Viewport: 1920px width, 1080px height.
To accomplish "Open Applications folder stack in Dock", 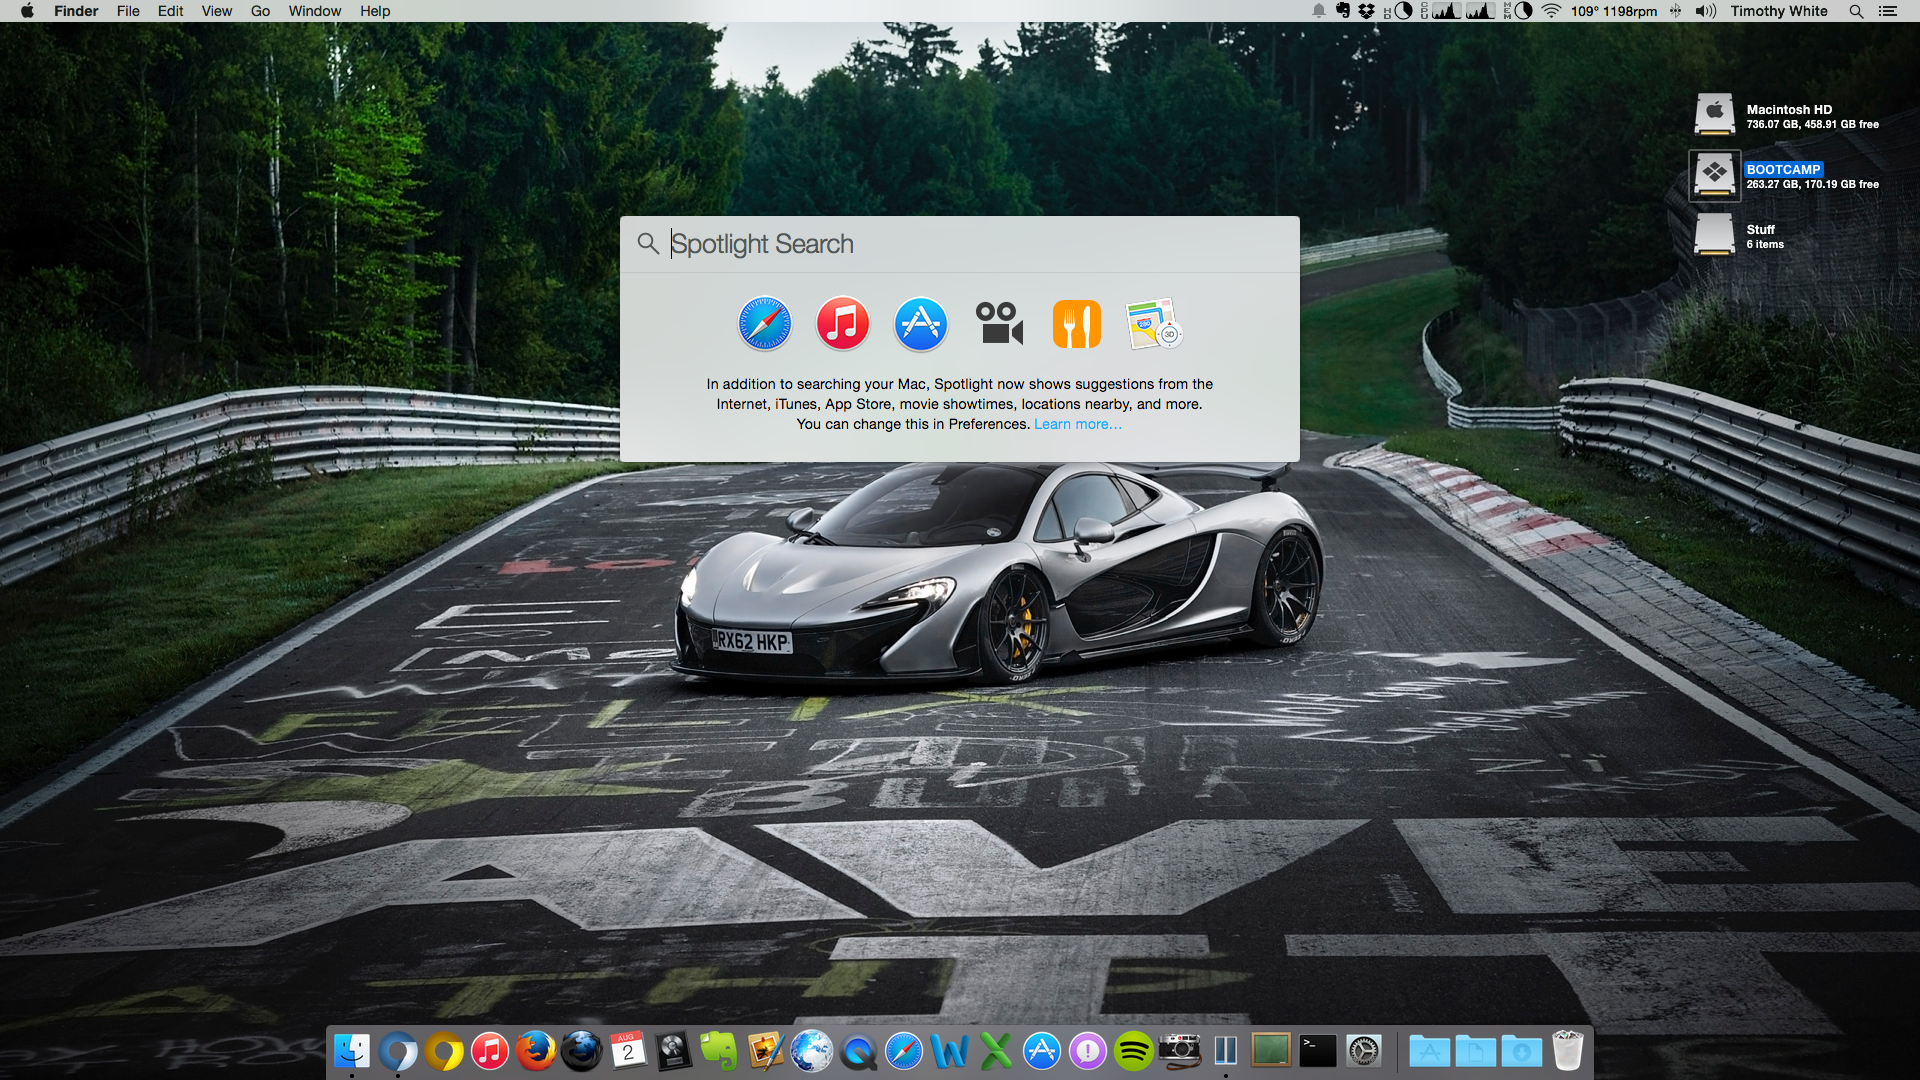I will tap(1430, 1051).
